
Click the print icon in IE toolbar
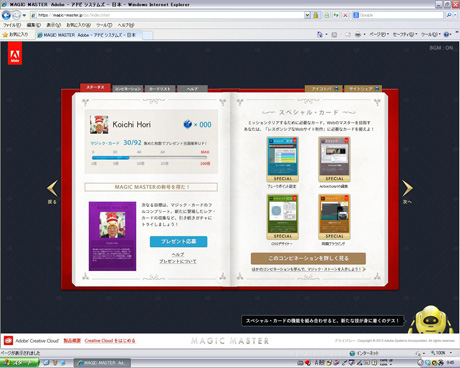(358, 34)
